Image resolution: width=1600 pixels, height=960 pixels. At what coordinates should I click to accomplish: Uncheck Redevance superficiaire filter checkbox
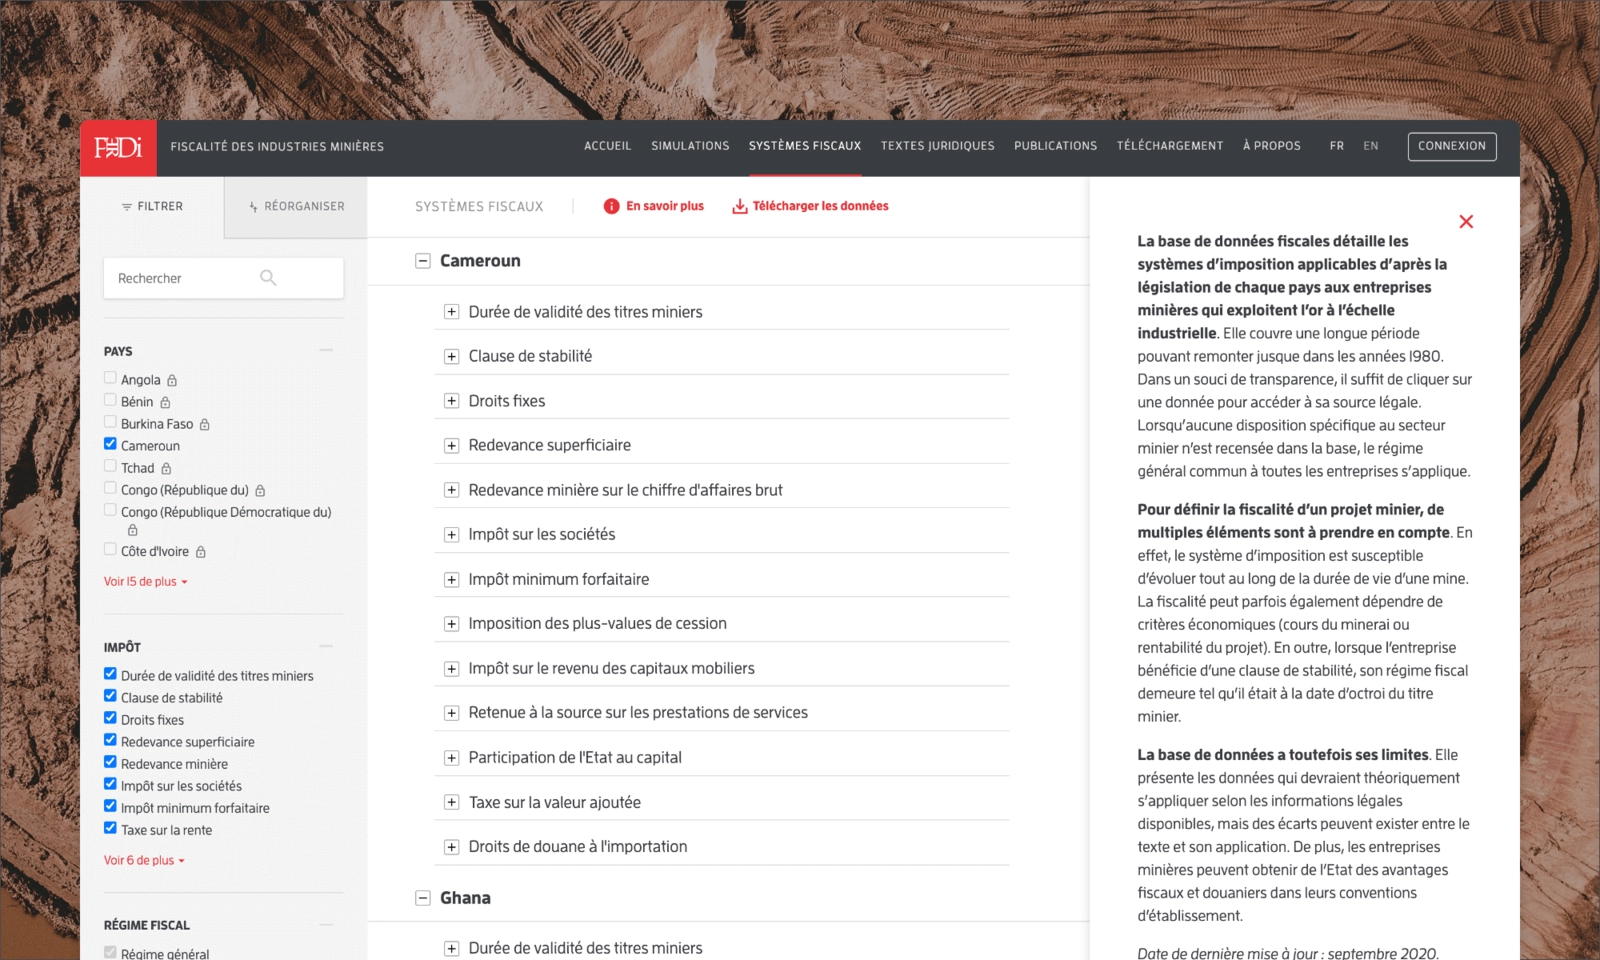(x=110, y=740)
